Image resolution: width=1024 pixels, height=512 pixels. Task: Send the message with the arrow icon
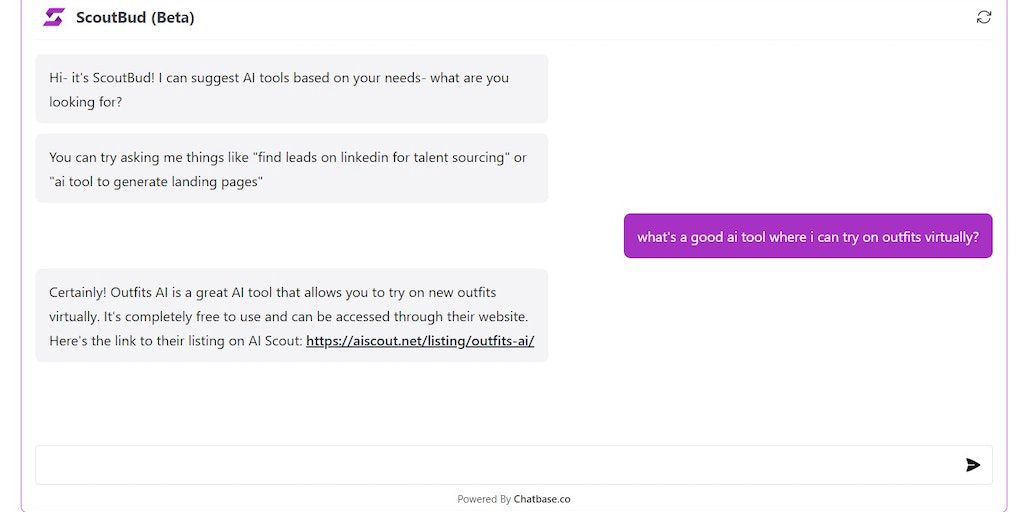click(x=973, y=465)
